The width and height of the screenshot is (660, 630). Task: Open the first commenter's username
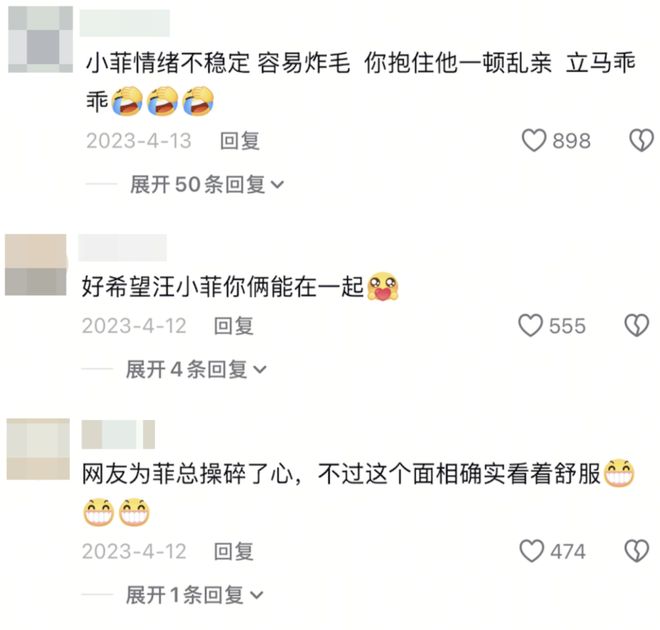[125, 23]
